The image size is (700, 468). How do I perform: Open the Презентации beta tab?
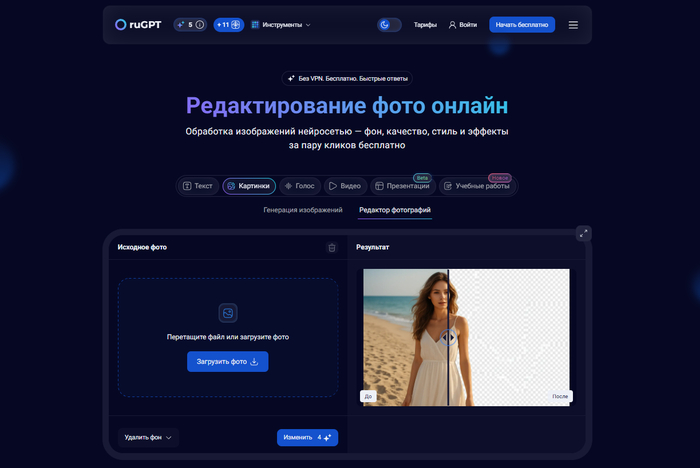(402, 186)
